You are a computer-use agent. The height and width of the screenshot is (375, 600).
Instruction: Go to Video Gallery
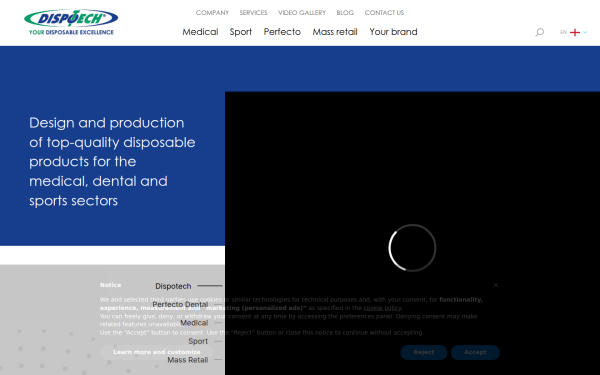[x=302, y=13]
